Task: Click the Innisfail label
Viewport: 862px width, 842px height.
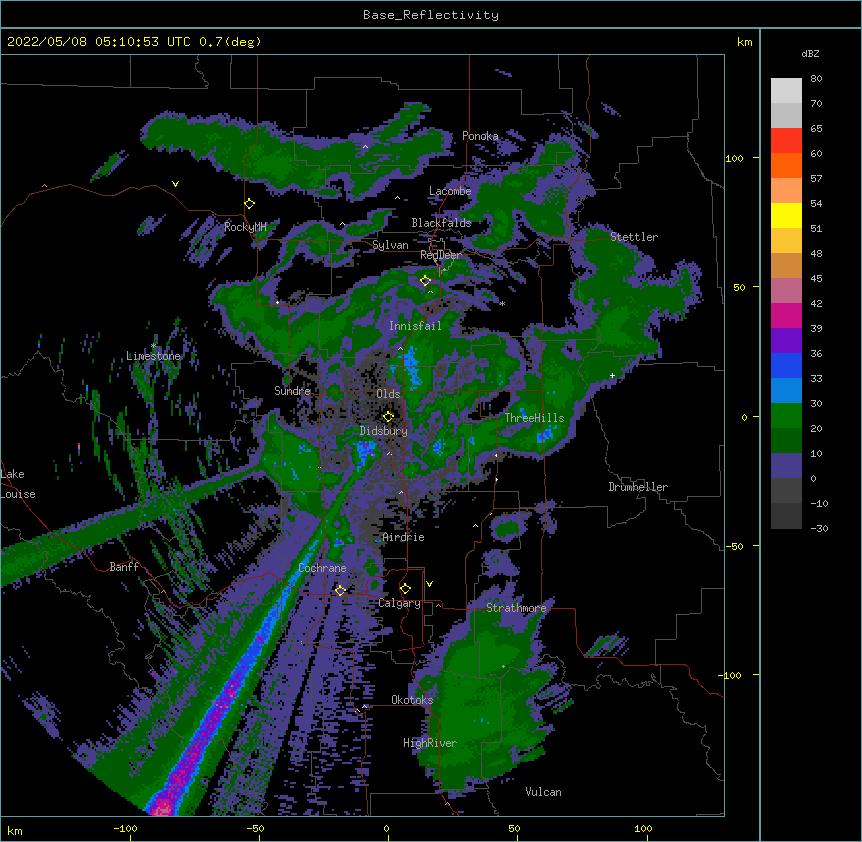Action: 415,326
